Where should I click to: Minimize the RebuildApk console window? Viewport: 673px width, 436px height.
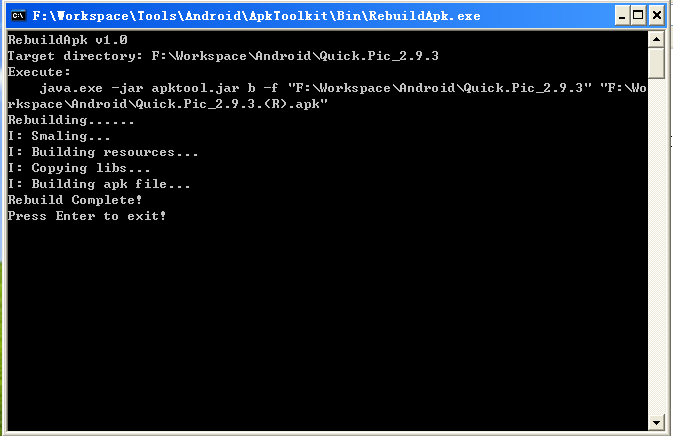pos(622,16)
